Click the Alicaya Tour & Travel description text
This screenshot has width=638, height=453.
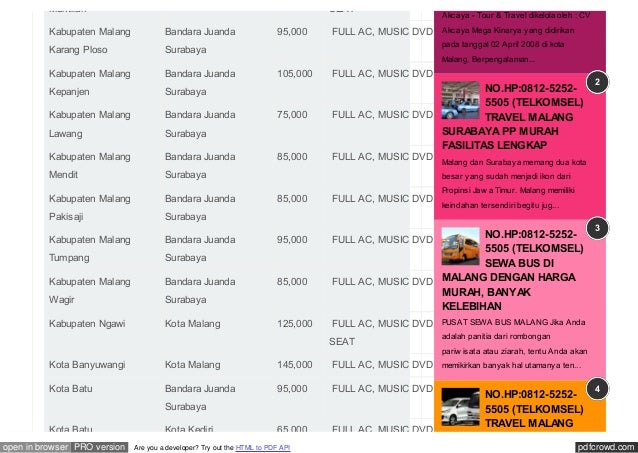pos(515,37)
